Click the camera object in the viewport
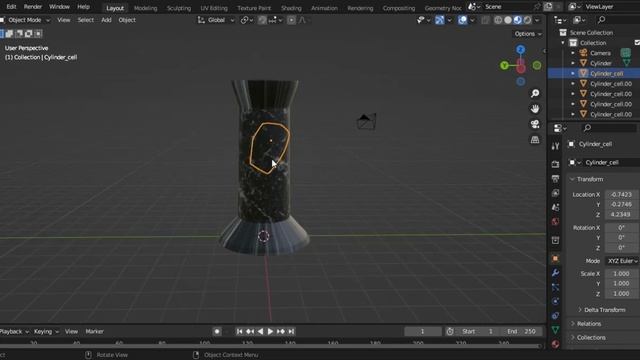Viewport: 640px width, 360px height. pyautogui.click(x=366, y=121)
